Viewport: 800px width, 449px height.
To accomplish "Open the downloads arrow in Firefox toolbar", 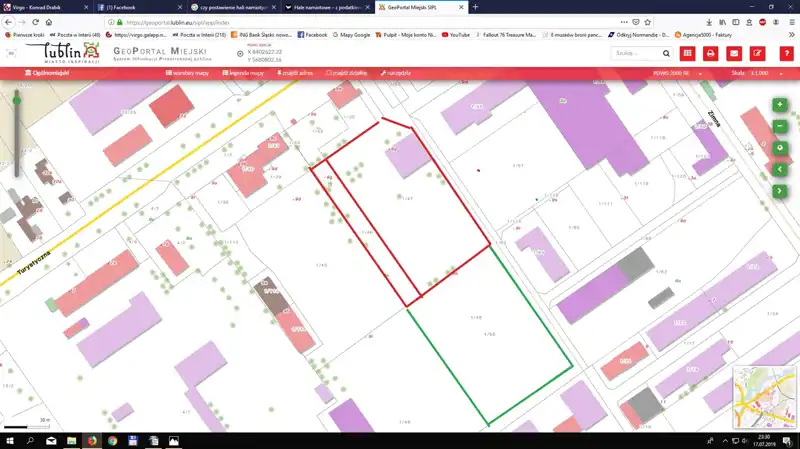I will [x=709, y=22].
